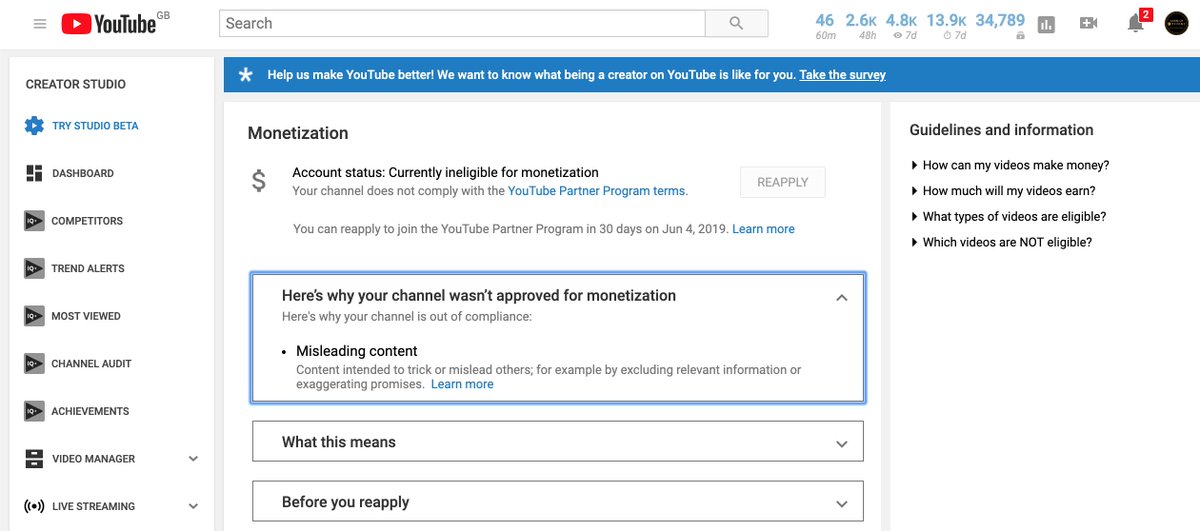Focus the Search input field
Screen dimensions: 1200x531
(462, 23)
